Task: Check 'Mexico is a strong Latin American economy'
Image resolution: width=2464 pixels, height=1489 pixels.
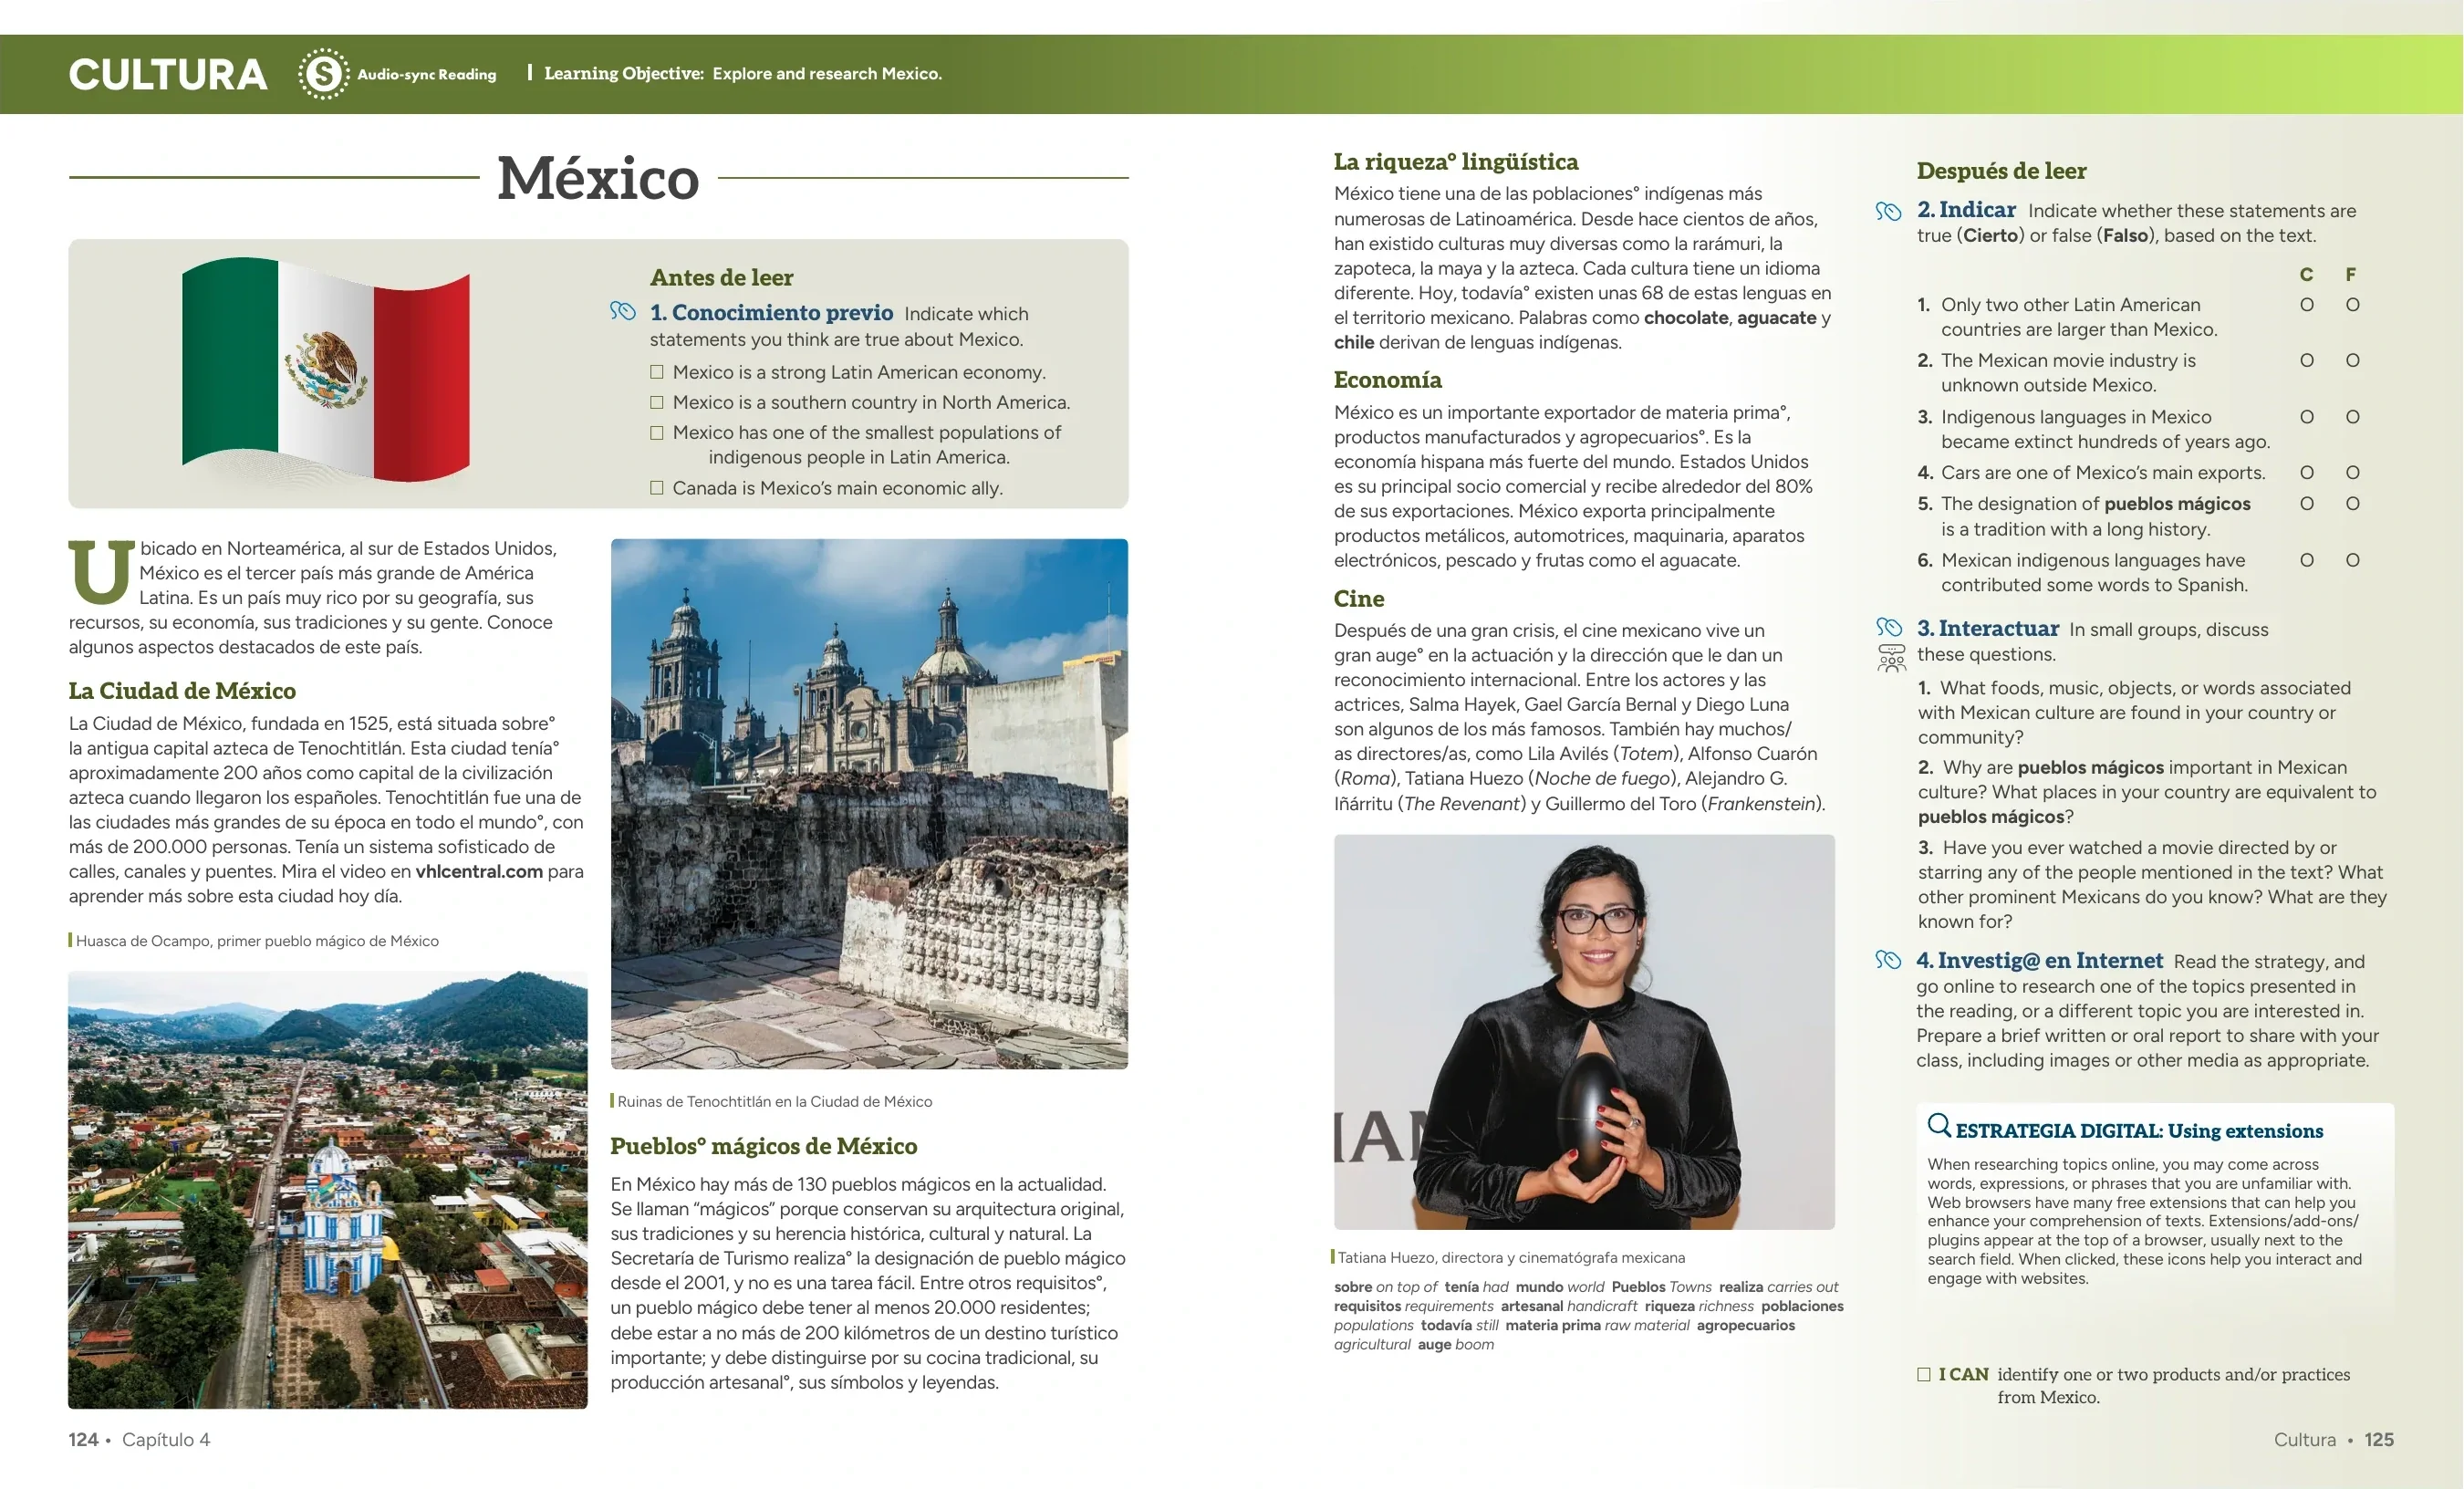Action: [x=657, y=372]
